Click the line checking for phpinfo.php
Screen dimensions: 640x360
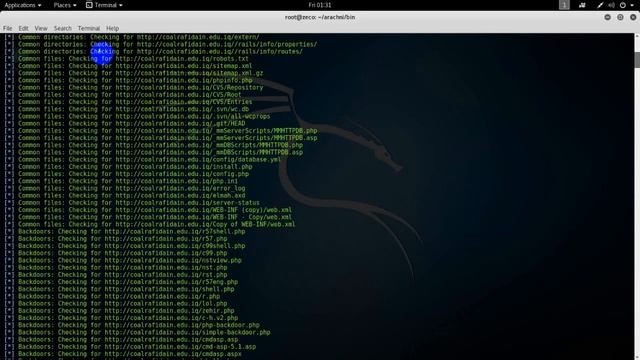(128, 80)
